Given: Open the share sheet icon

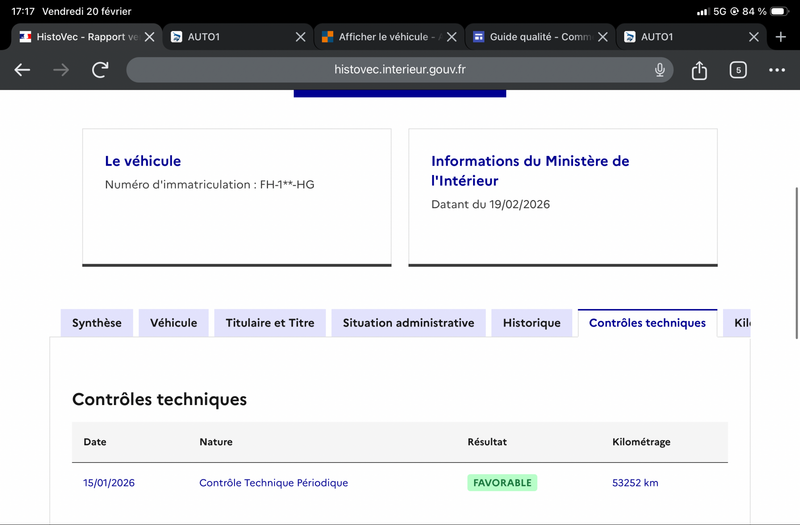Looking at the screenshot, I should coord(699,70).
